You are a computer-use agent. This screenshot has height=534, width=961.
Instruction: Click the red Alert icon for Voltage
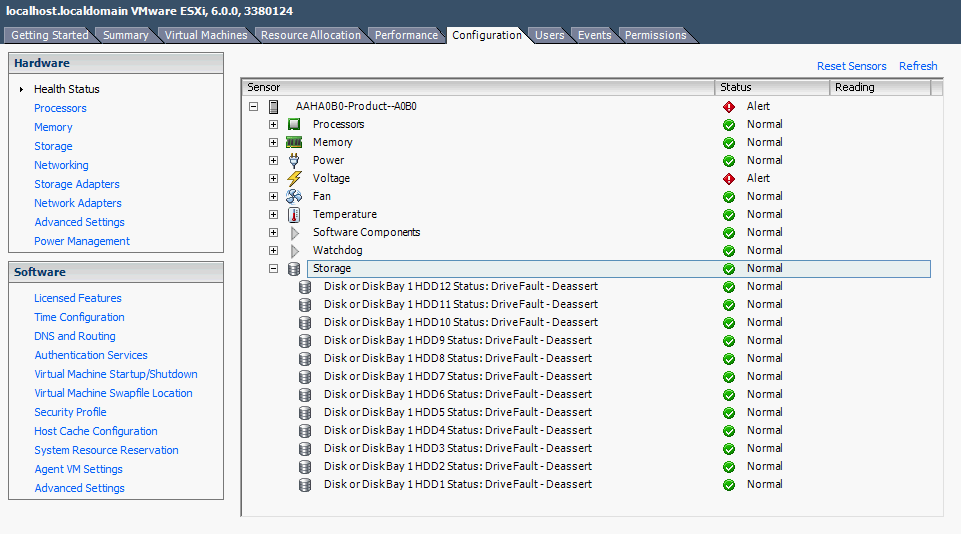click(729, 178)
